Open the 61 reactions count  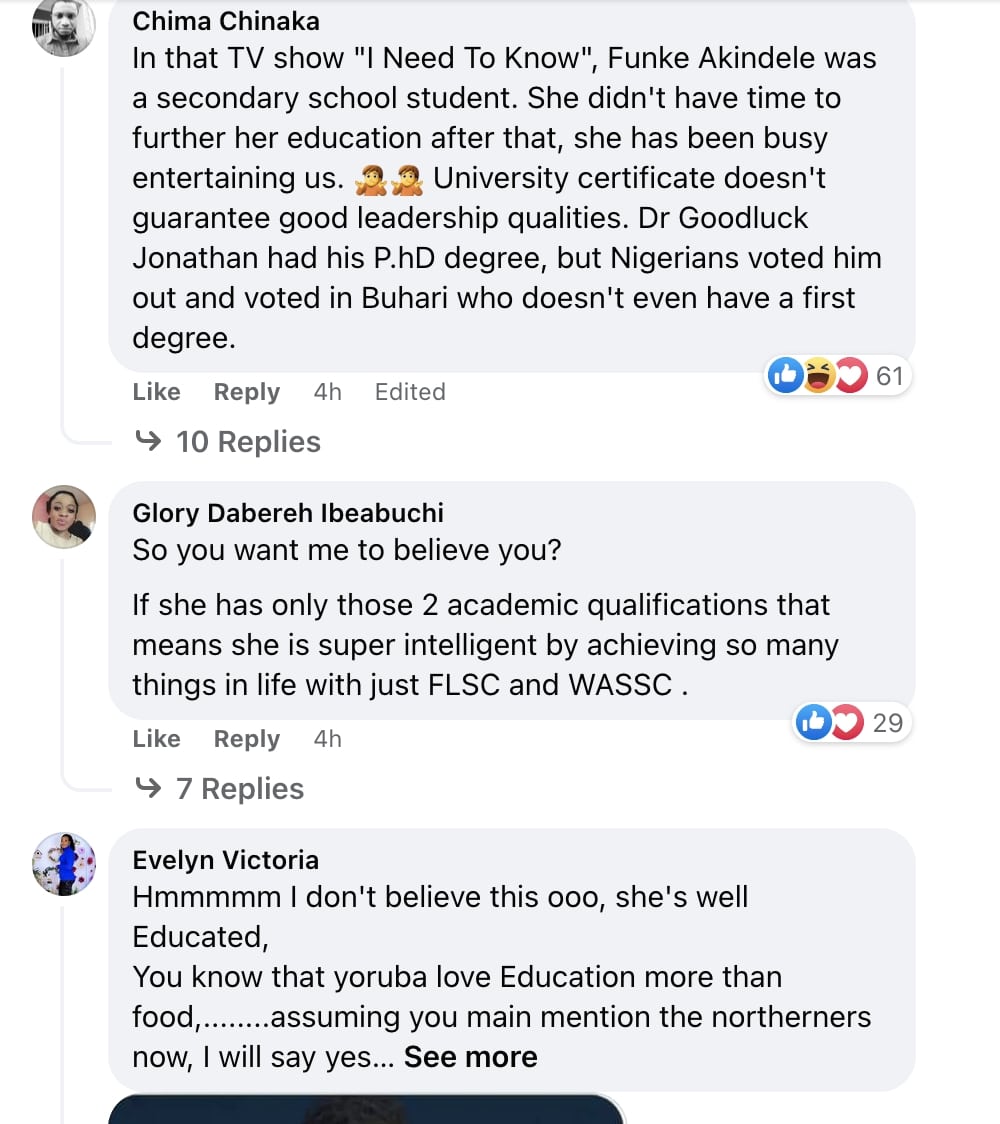(889, 376)
